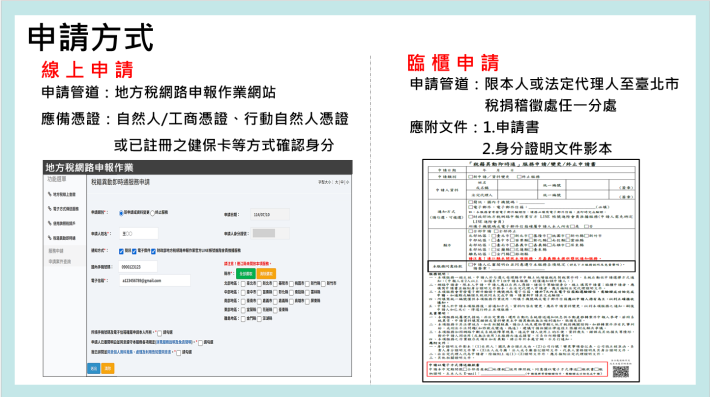
Task: Tick the third 請勾選 consent checkbox
Action: (x=178, y=352)
